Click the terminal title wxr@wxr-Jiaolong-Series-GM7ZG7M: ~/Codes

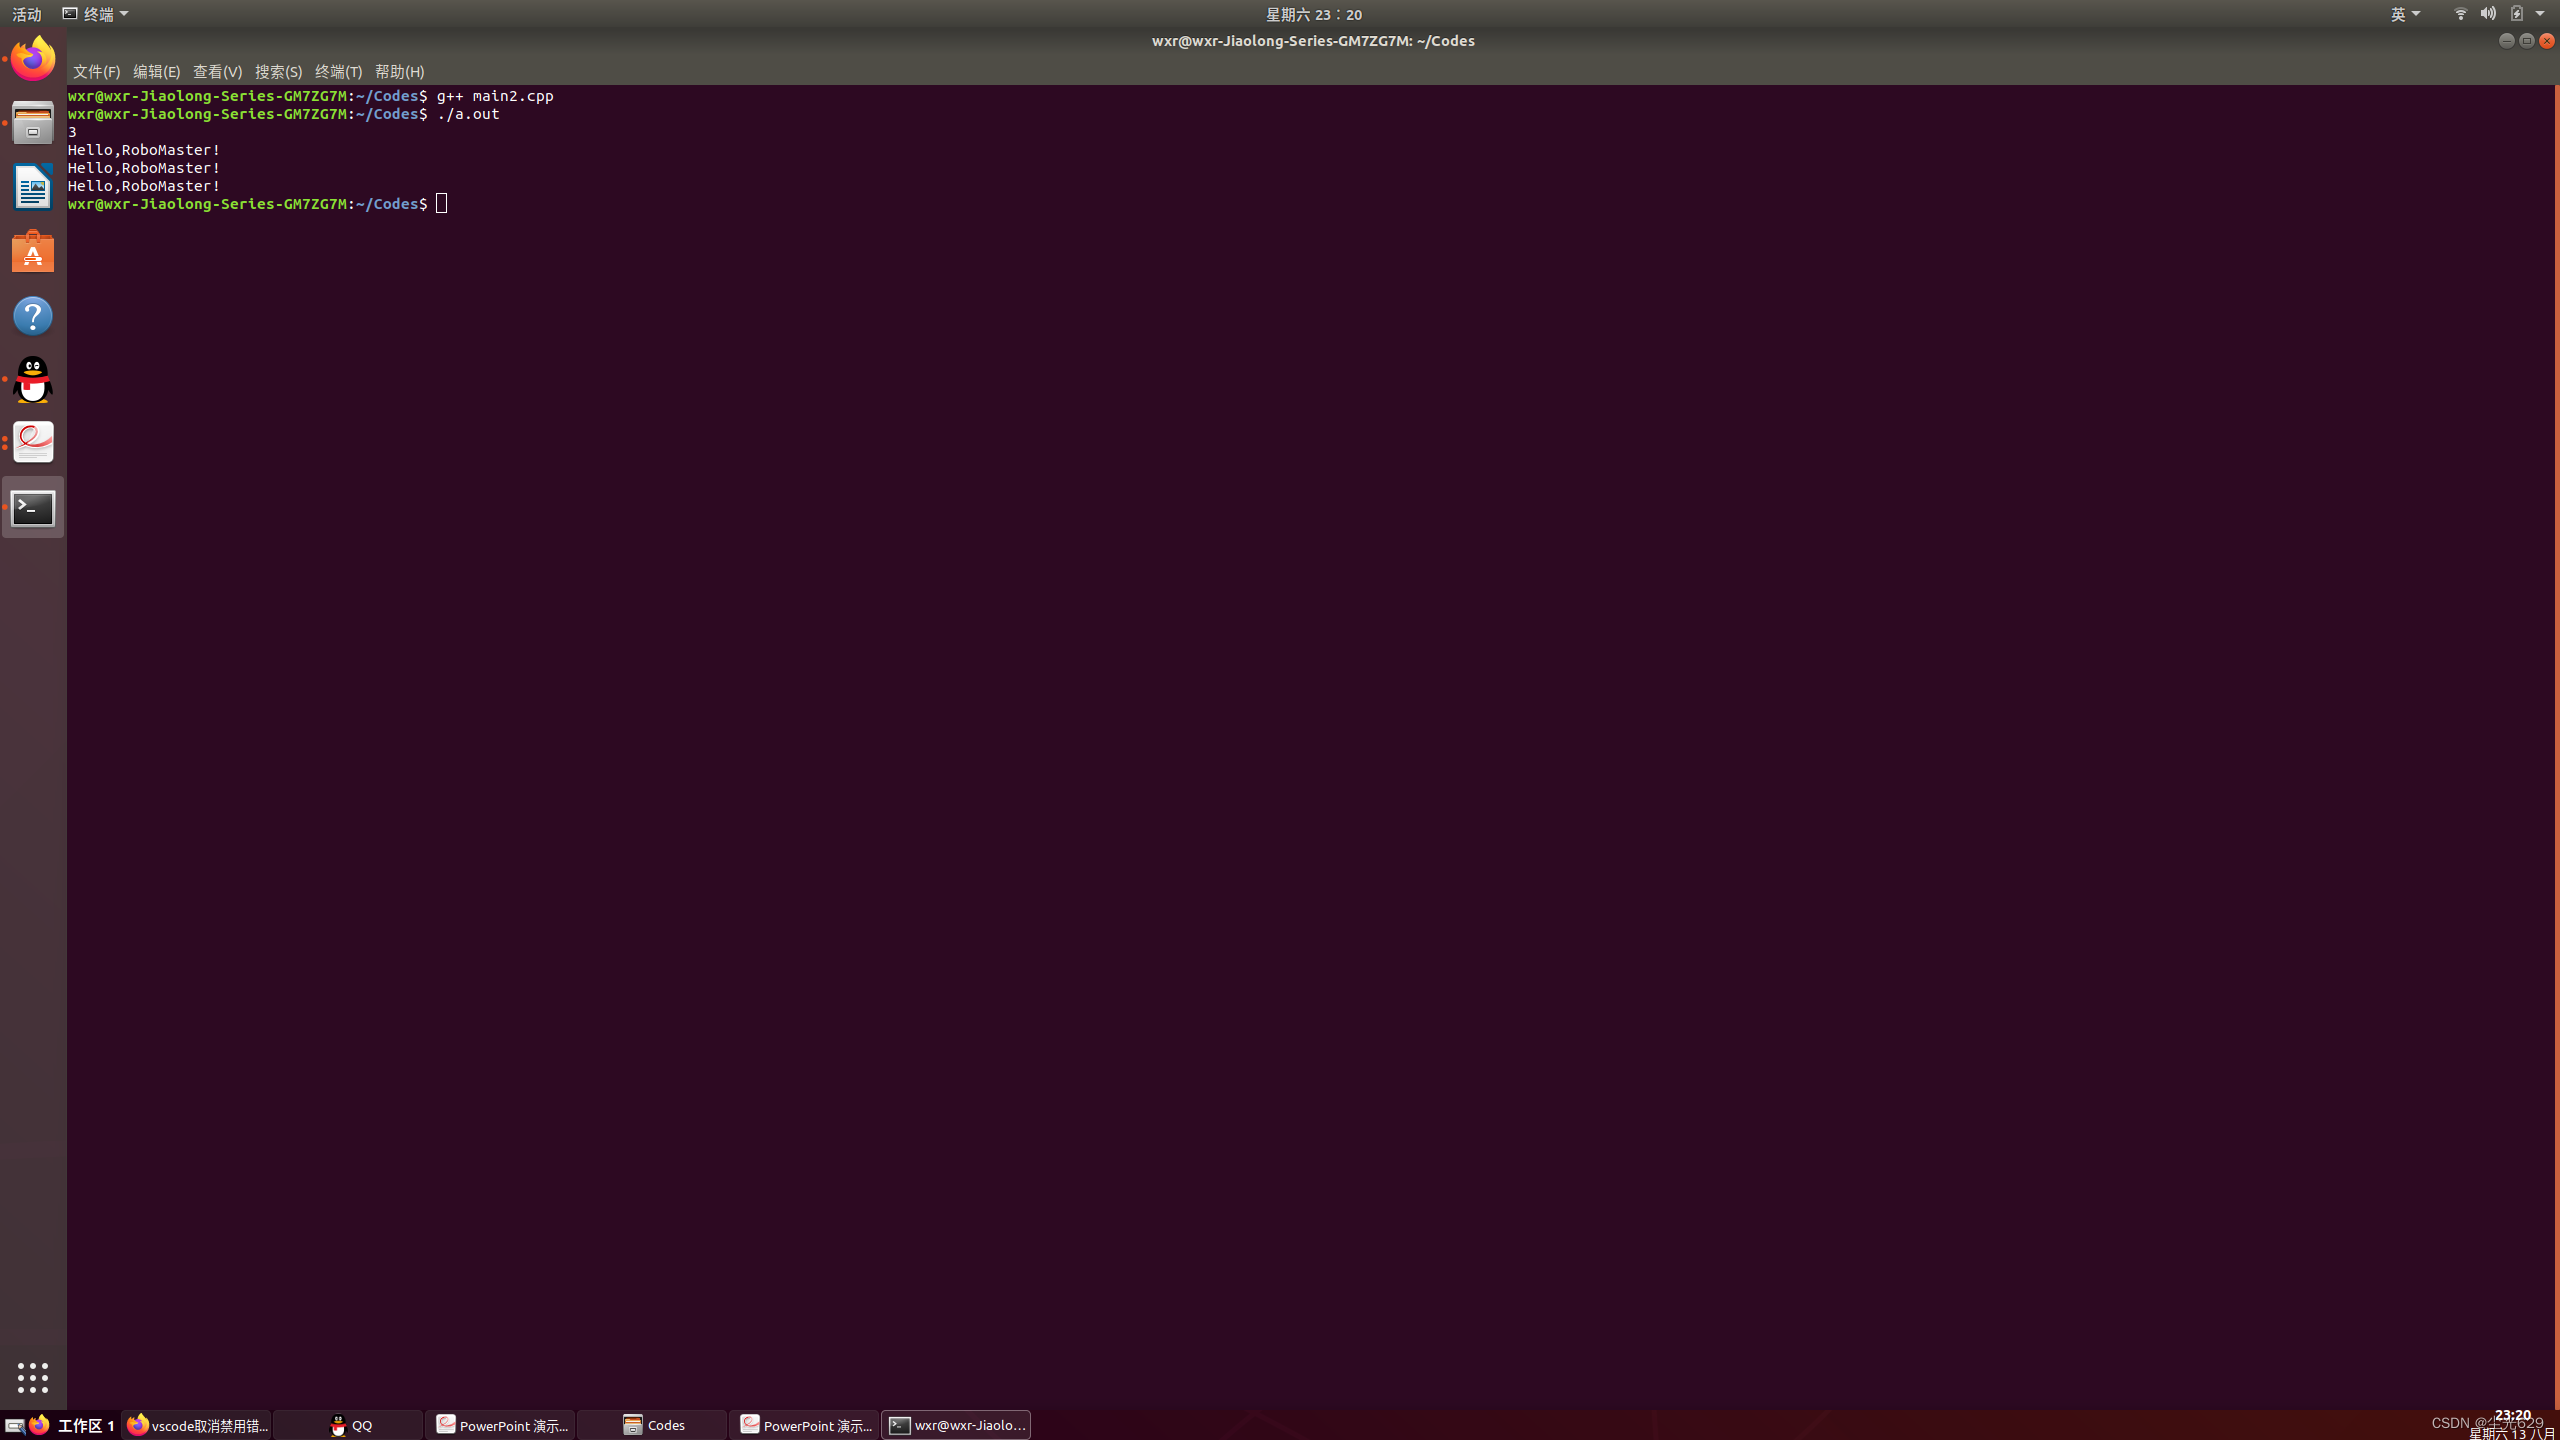click(1313, 41)
